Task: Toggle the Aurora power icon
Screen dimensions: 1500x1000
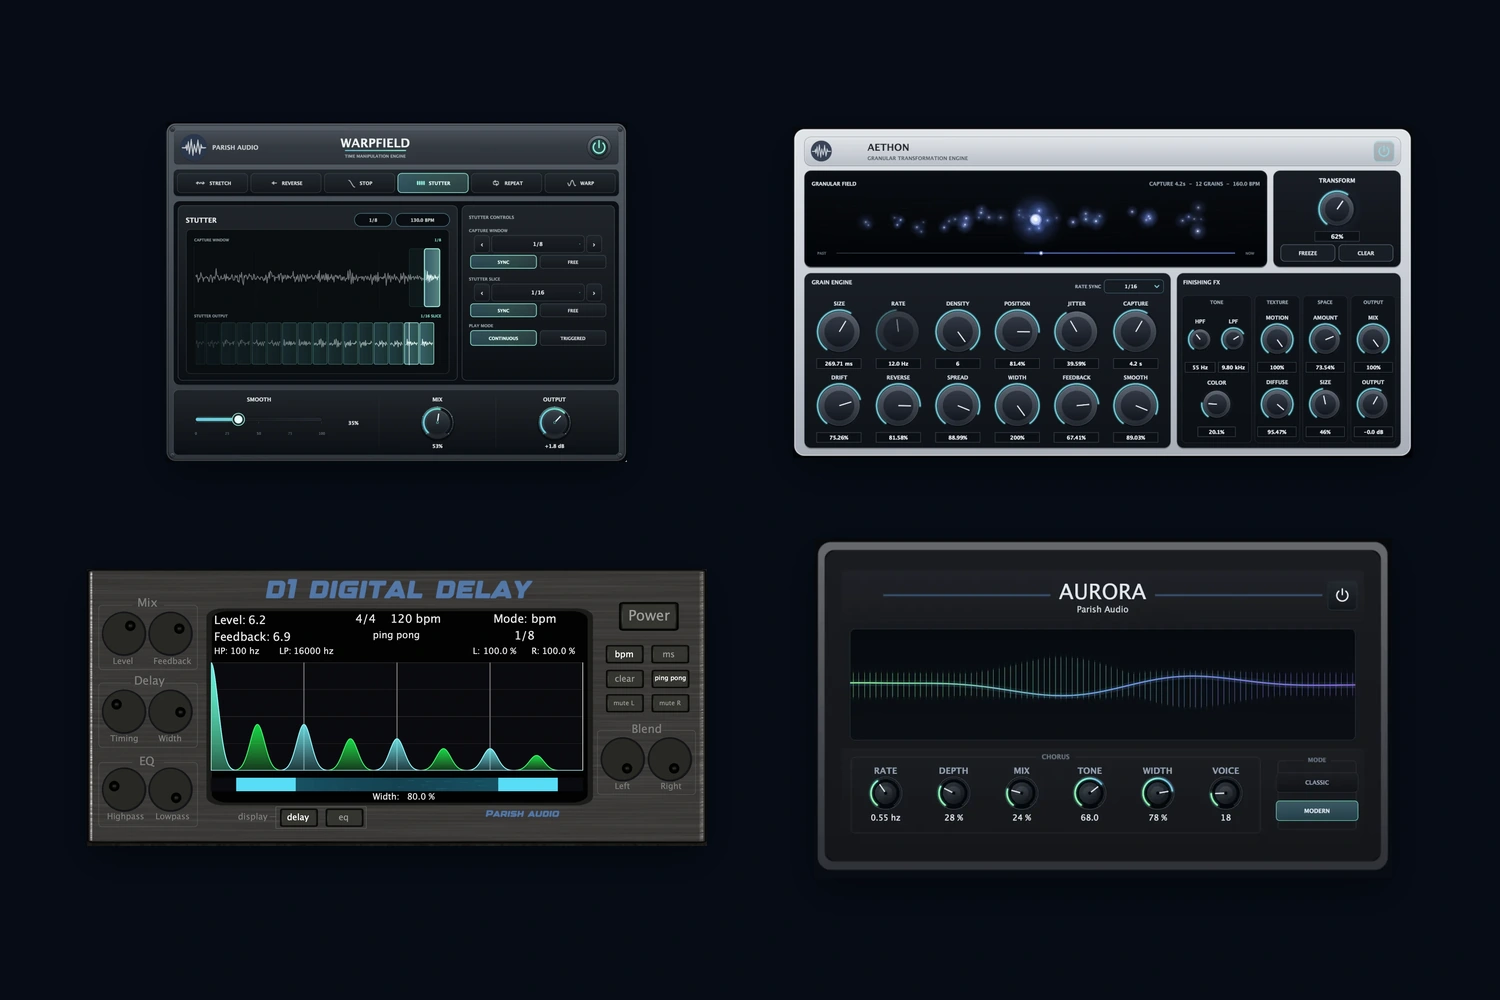Action: 1342,595
